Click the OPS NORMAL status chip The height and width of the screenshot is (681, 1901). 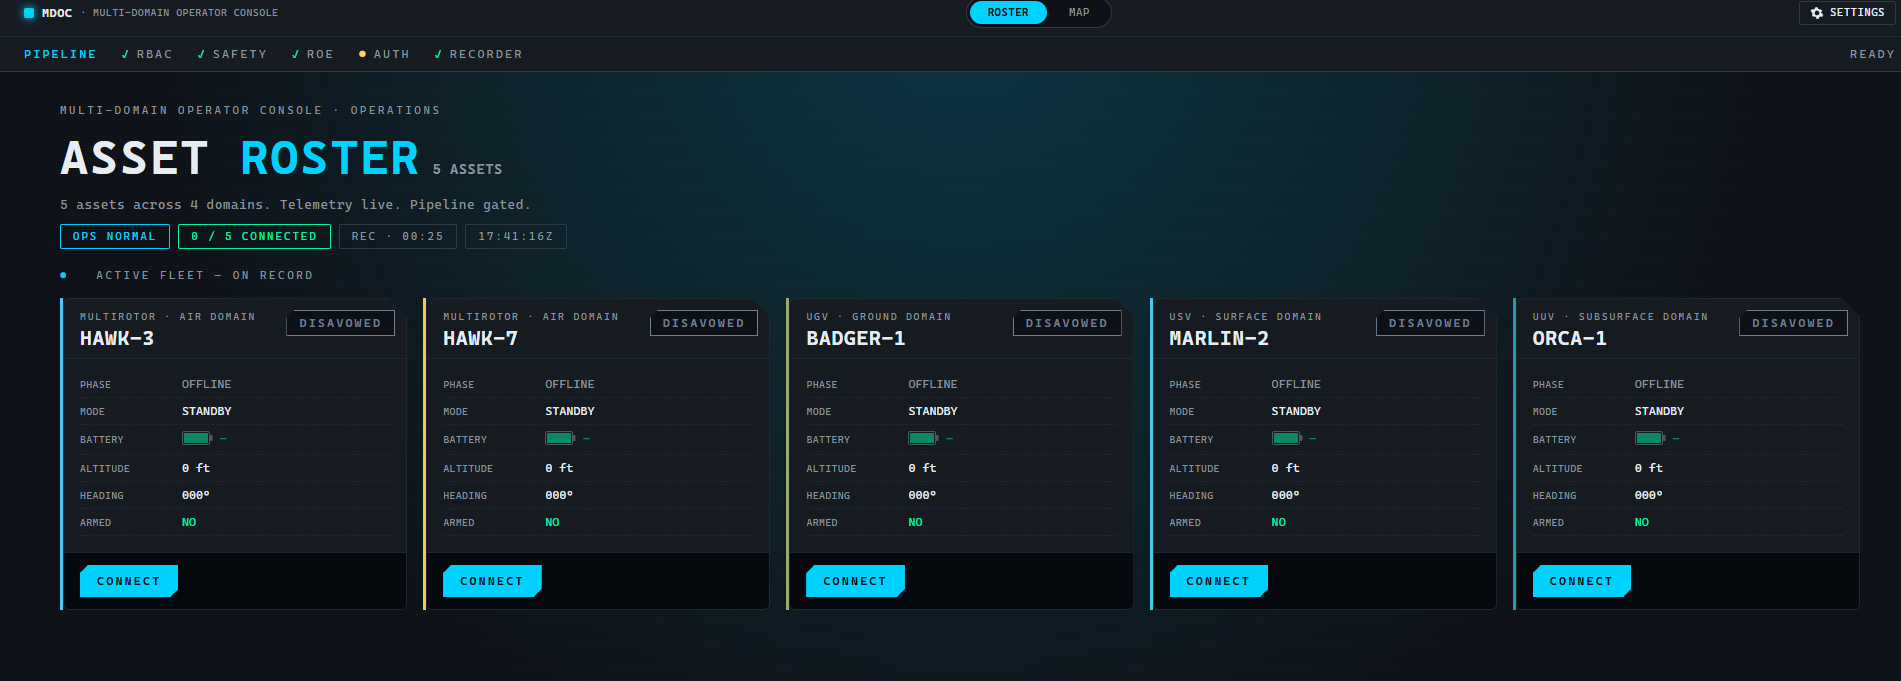[x=114, y=236]
